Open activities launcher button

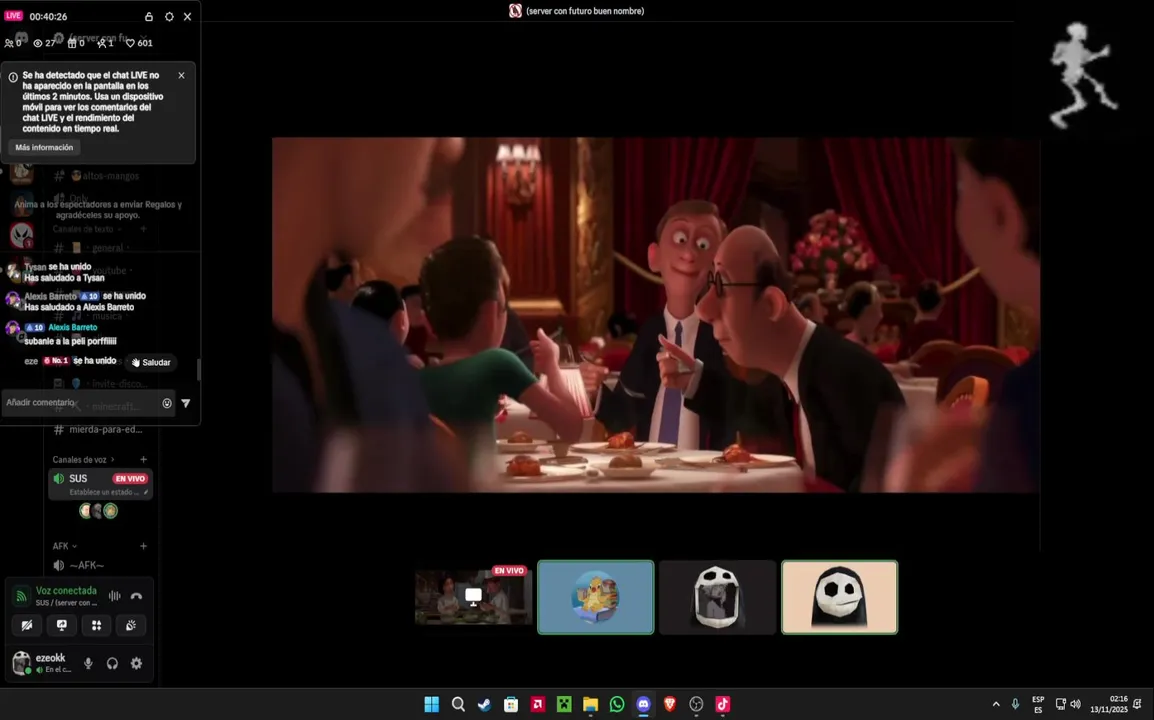tap(96, 625)
